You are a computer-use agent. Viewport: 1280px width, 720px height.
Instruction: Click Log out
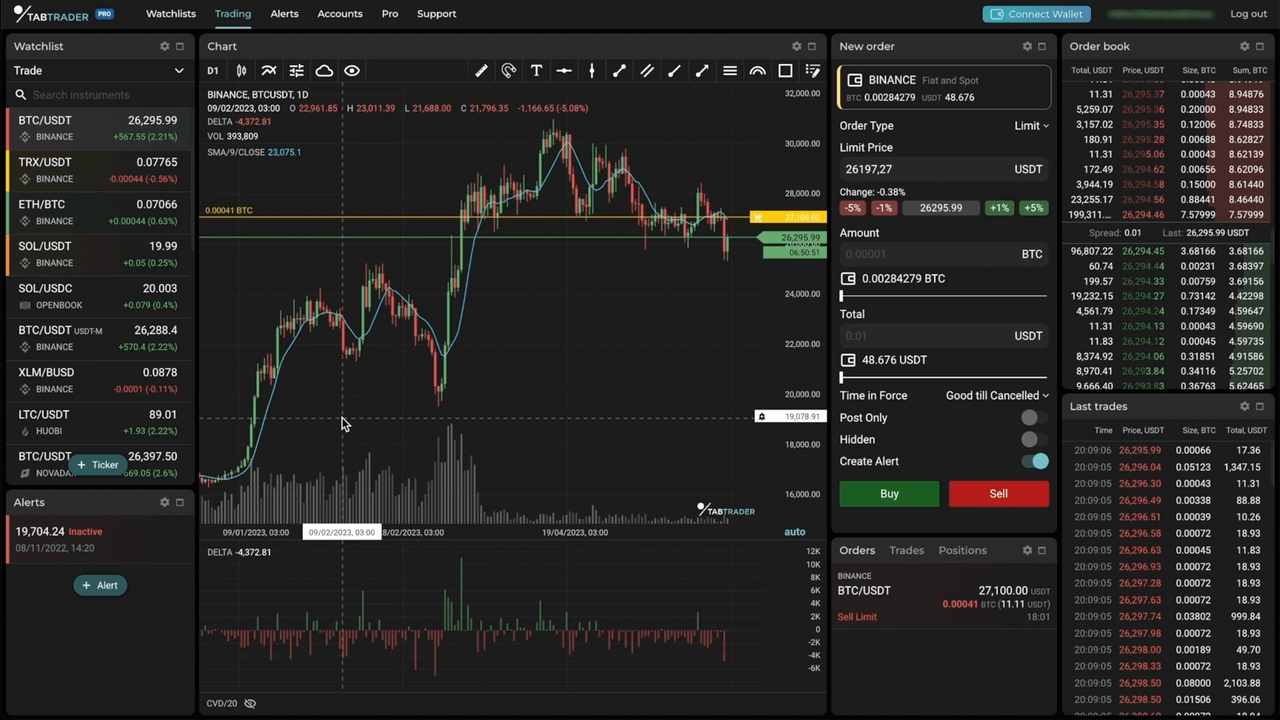[x=1248, y=14]
